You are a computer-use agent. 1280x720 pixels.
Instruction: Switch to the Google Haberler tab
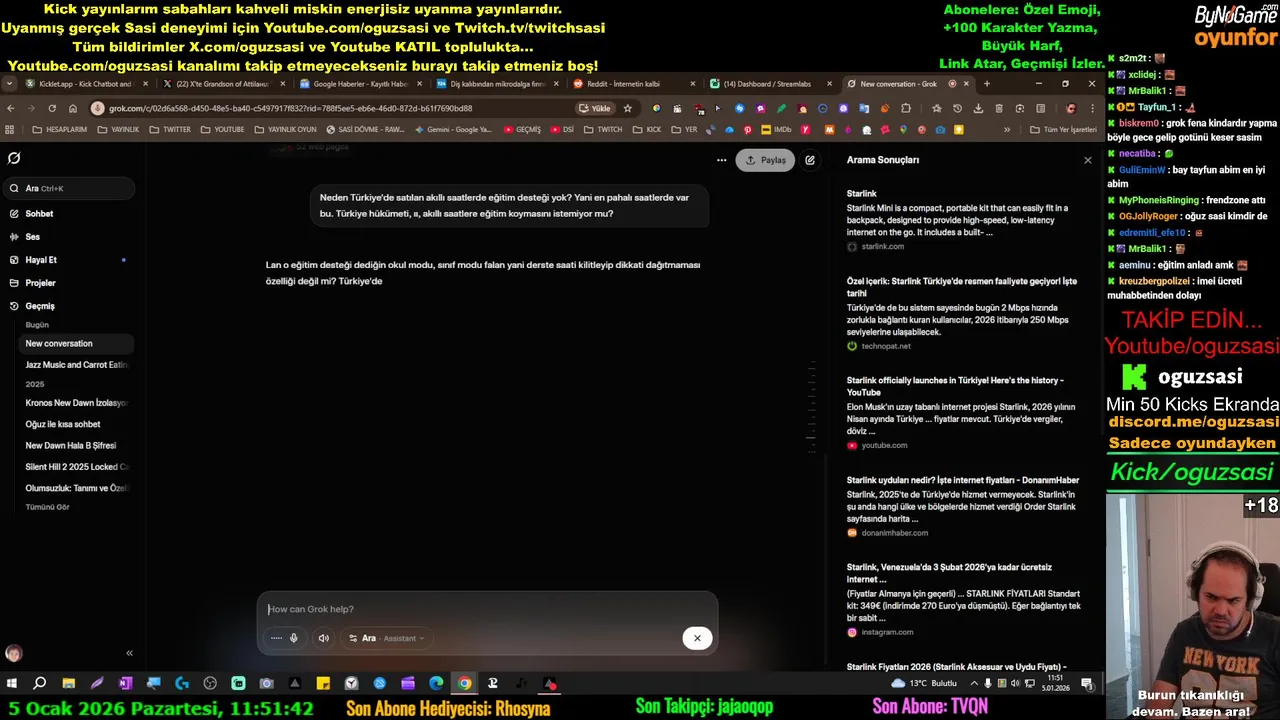360,84
